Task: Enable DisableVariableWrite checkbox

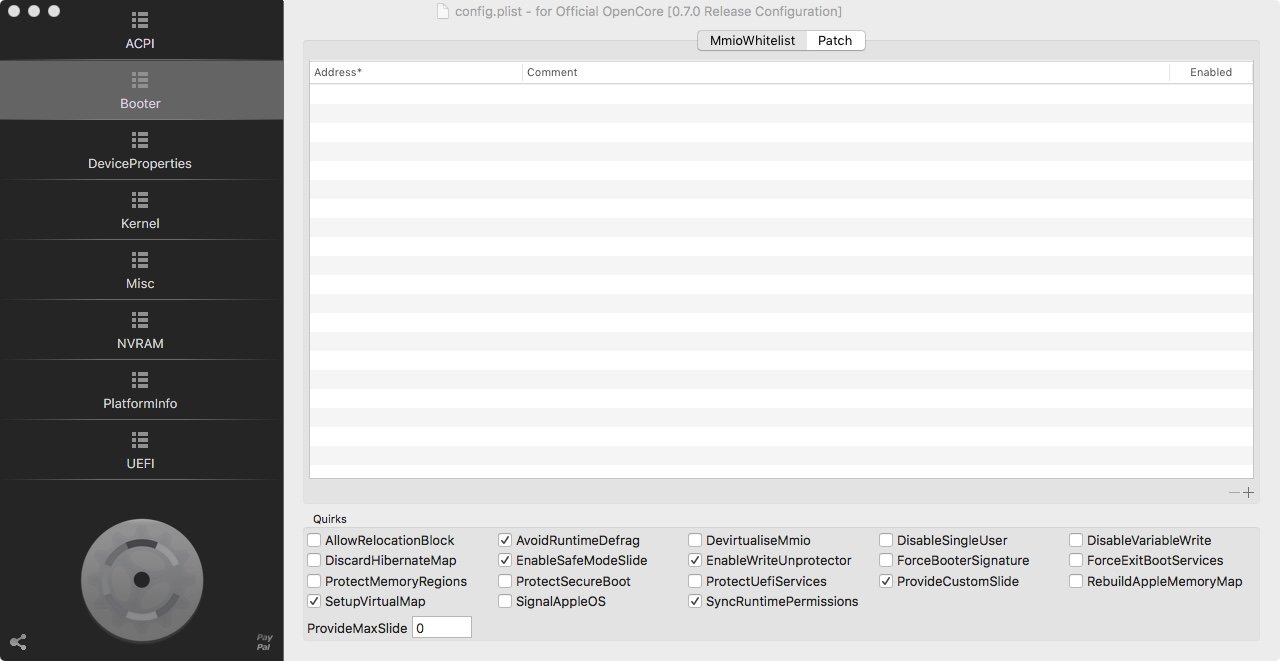Action: [x=1076, y=540]
